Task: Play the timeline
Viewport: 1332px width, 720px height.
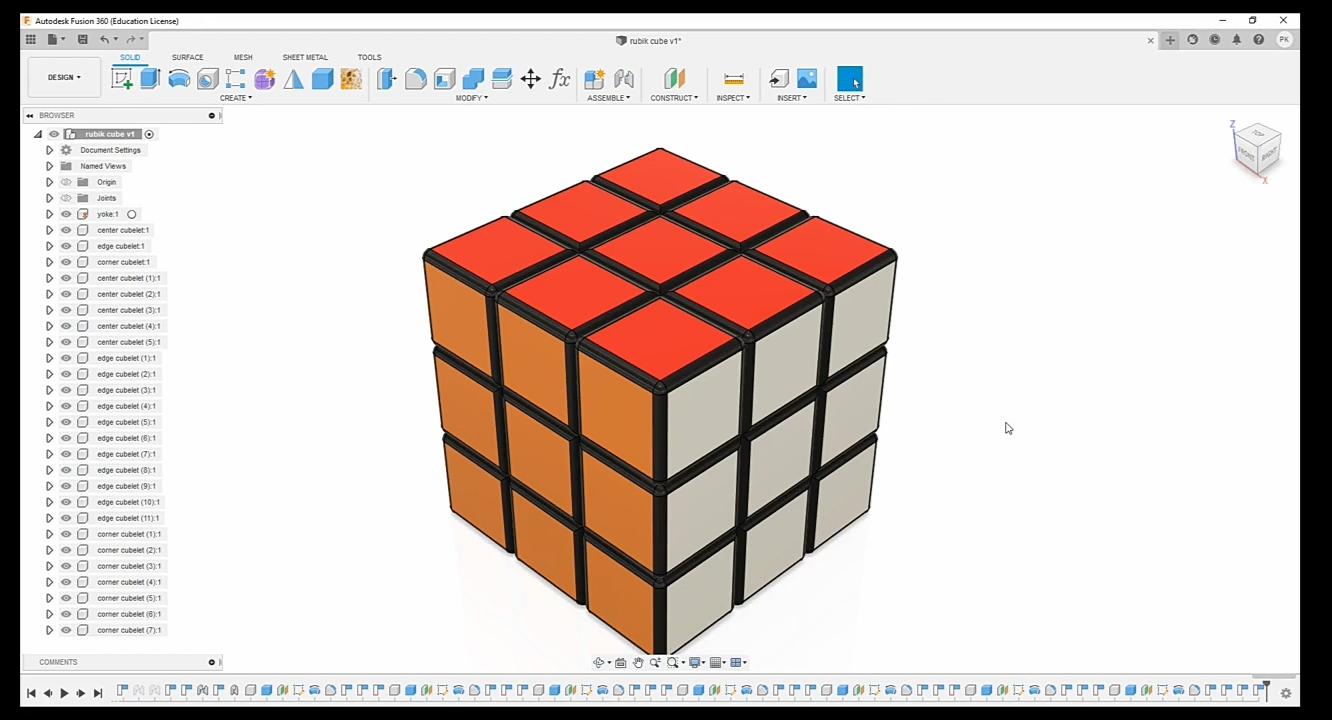Action: (x=64, y=693)
